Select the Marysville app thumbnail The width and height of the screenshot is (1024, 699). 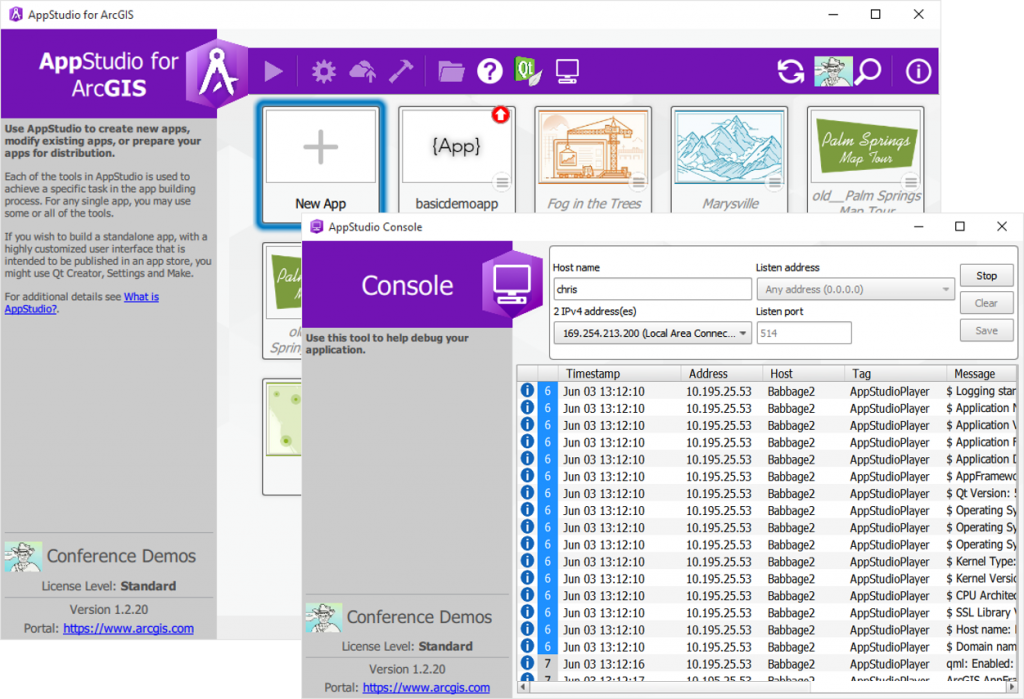729,148
